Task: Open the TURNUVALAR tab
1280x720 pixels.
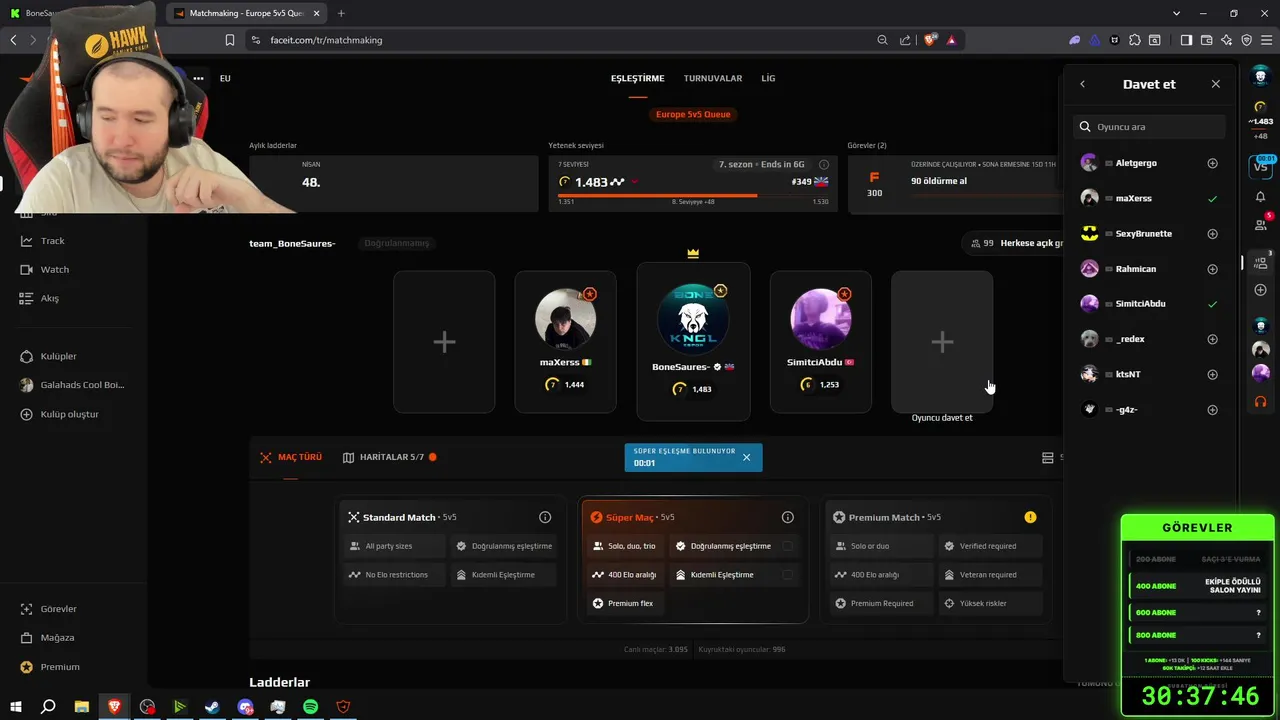Action: click(713, 78)
